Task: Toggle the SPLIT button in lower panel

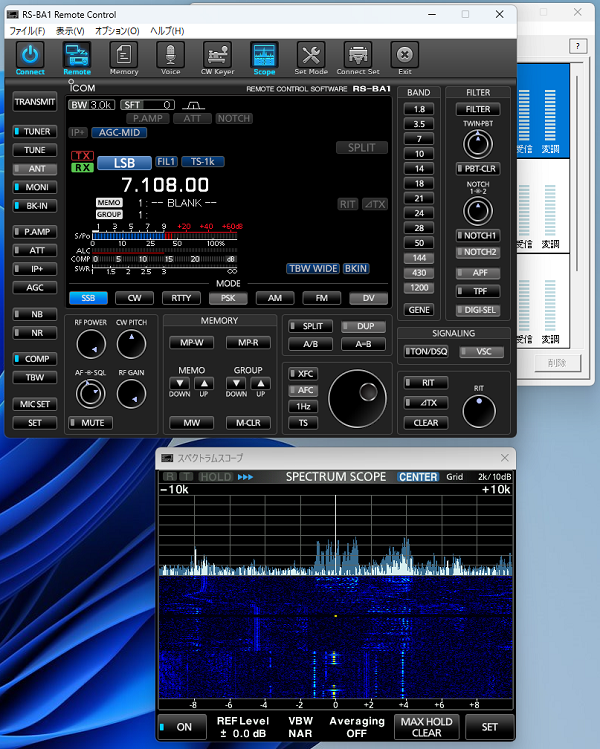Action: point(311,326)
